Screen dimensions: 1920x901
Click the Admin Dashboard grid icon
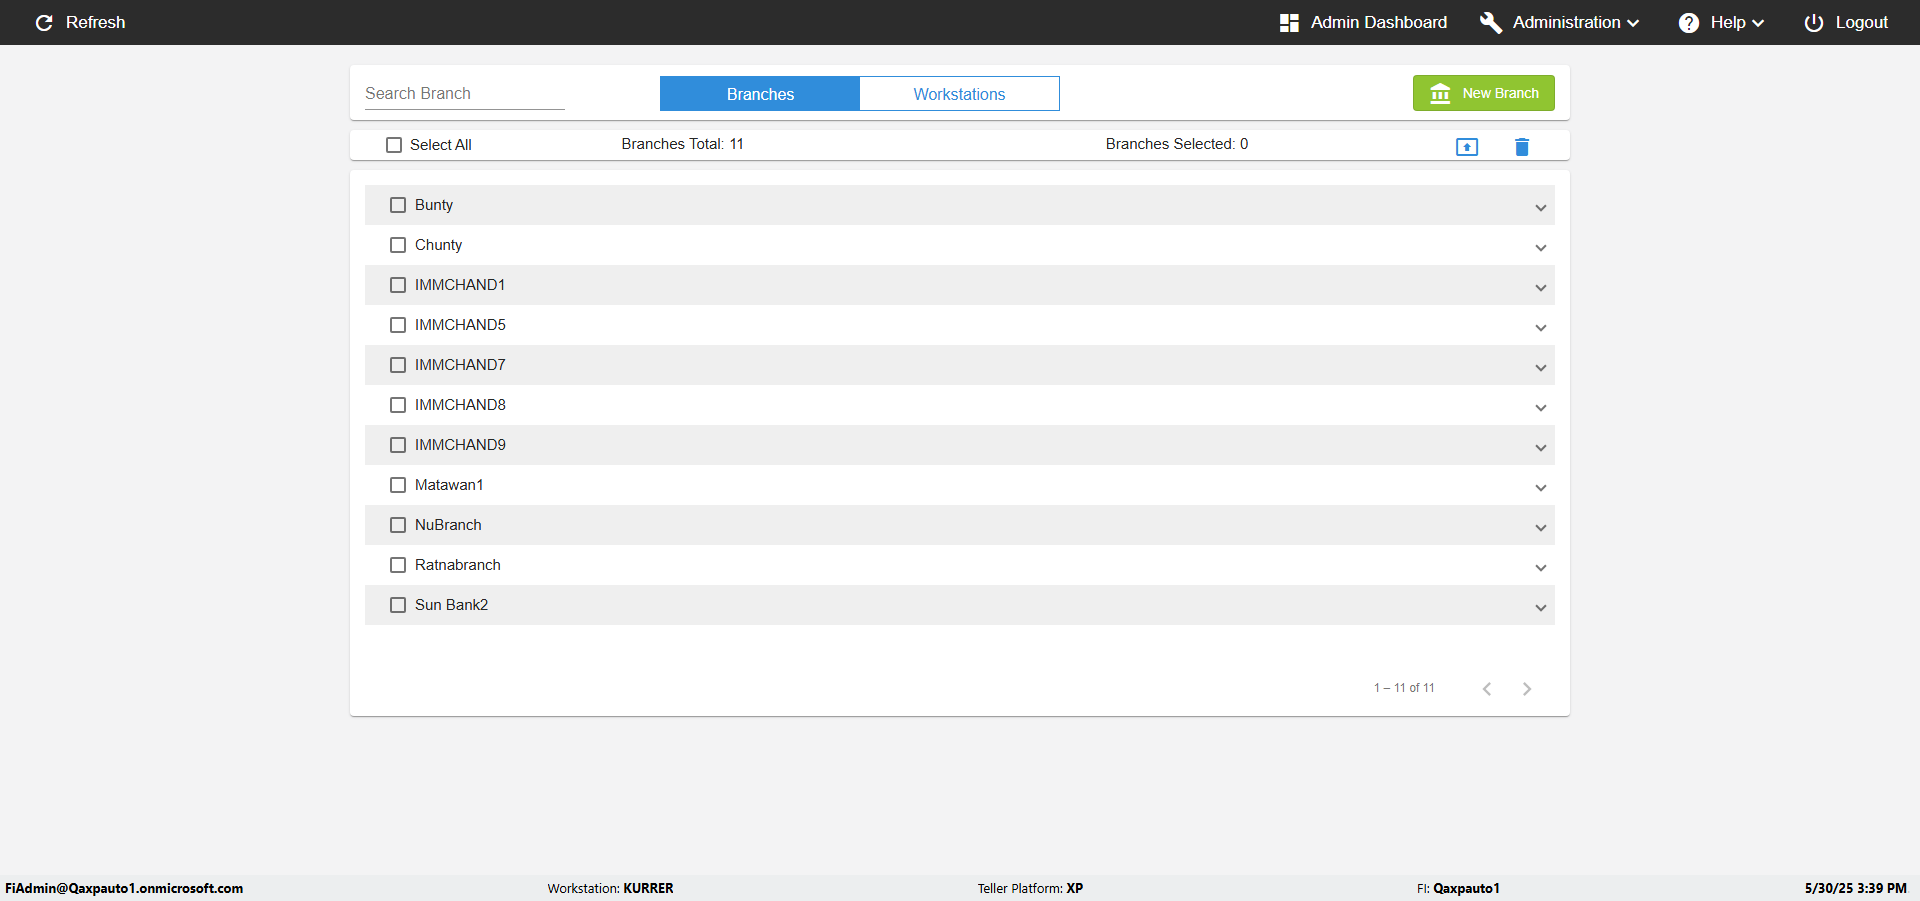[x=1289, y=23]
